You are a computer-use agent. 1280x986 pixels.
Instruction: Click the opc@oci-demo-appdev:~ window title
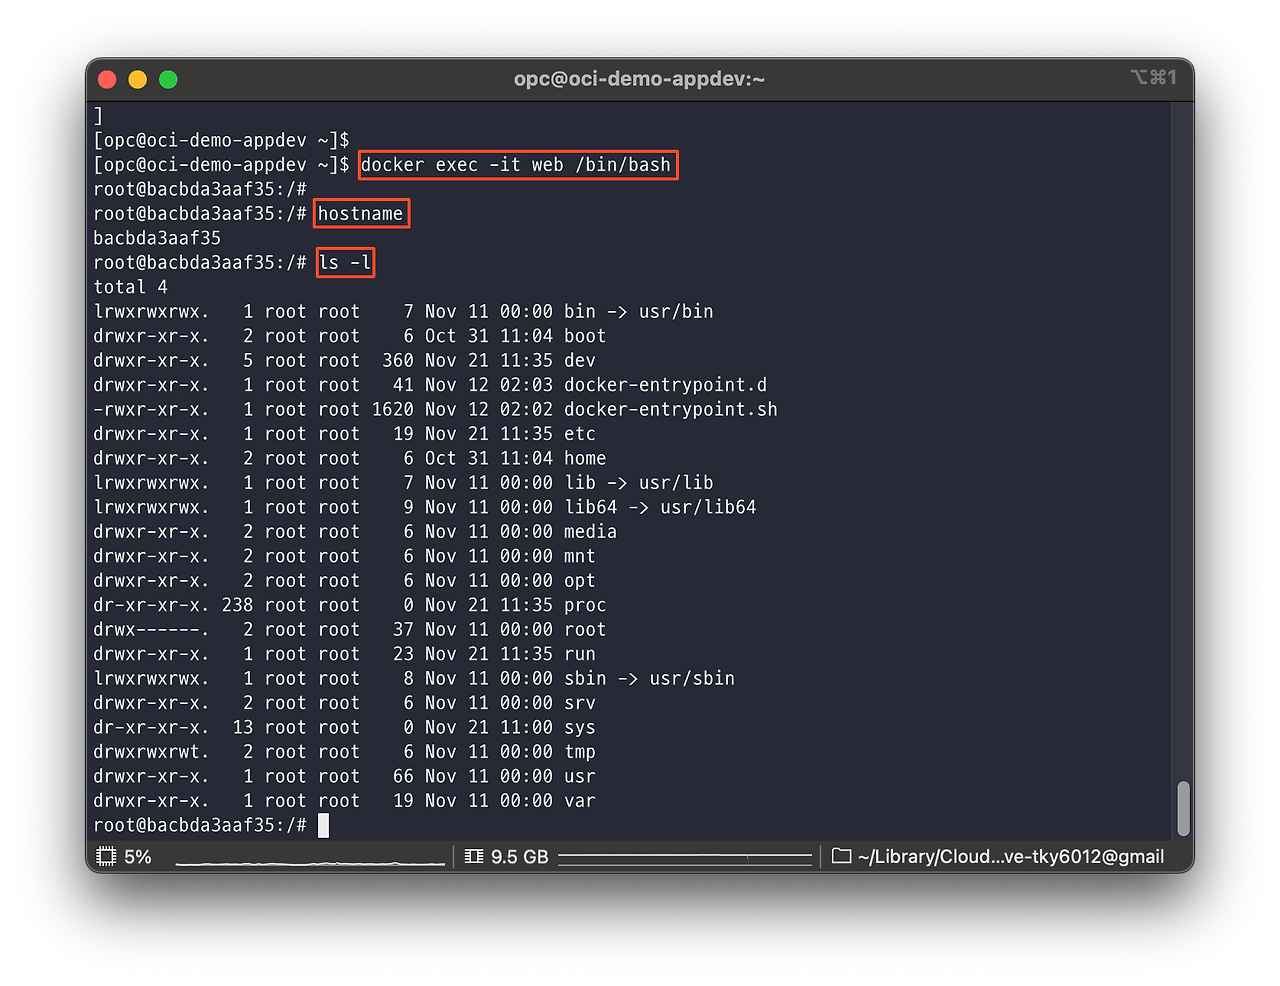point(639,79)
